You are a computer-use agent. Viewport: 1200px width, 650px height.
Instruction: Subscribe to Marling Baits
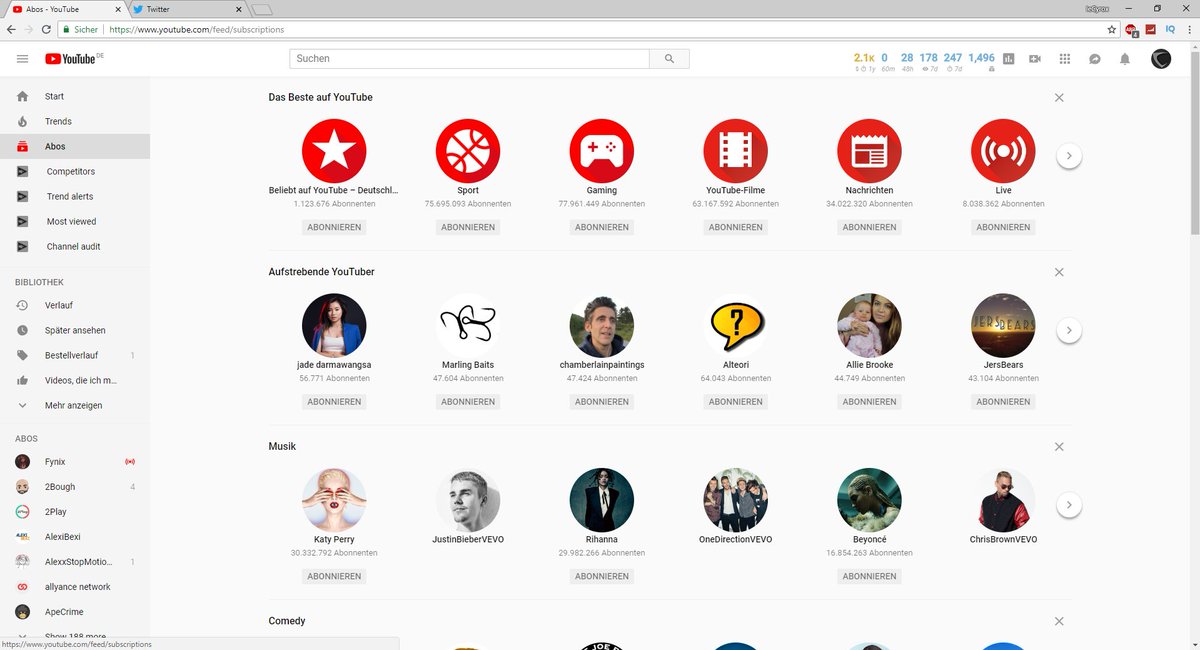tap(468, 402)
